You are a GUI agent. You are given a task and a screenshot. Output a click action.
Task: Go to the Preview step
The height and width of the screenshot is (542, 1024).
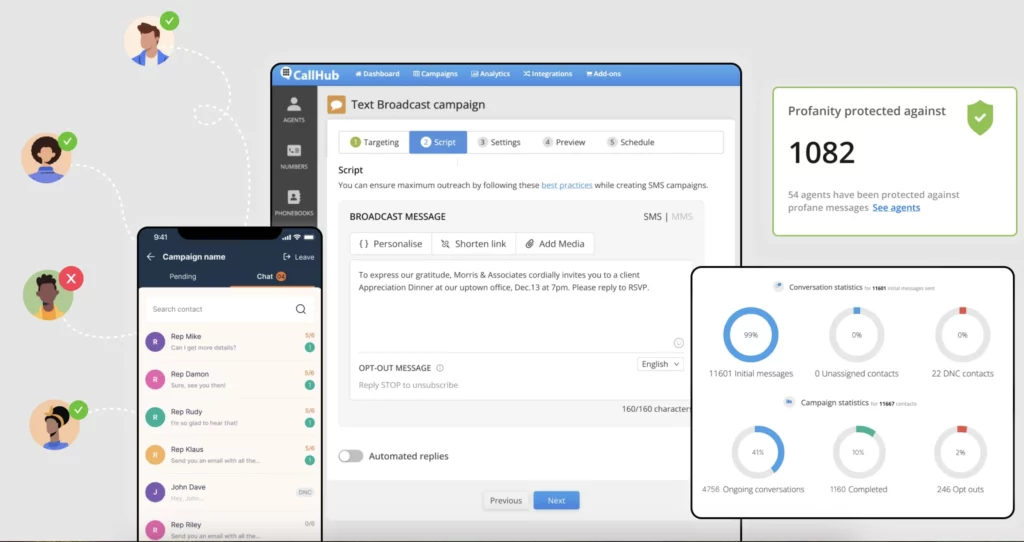pyautogui.click(x=564, y=142)
